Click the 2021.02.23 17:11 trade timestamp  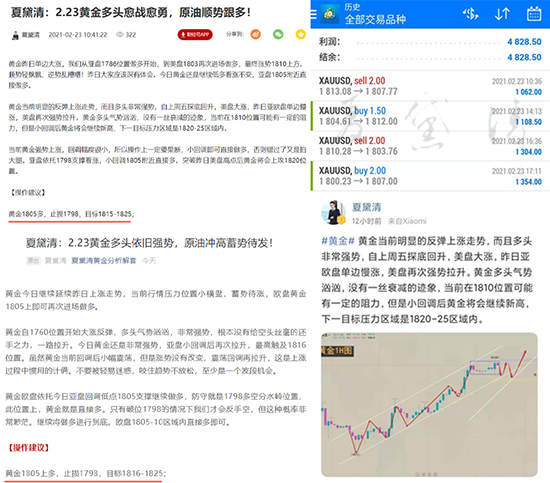tap(517, 171)
